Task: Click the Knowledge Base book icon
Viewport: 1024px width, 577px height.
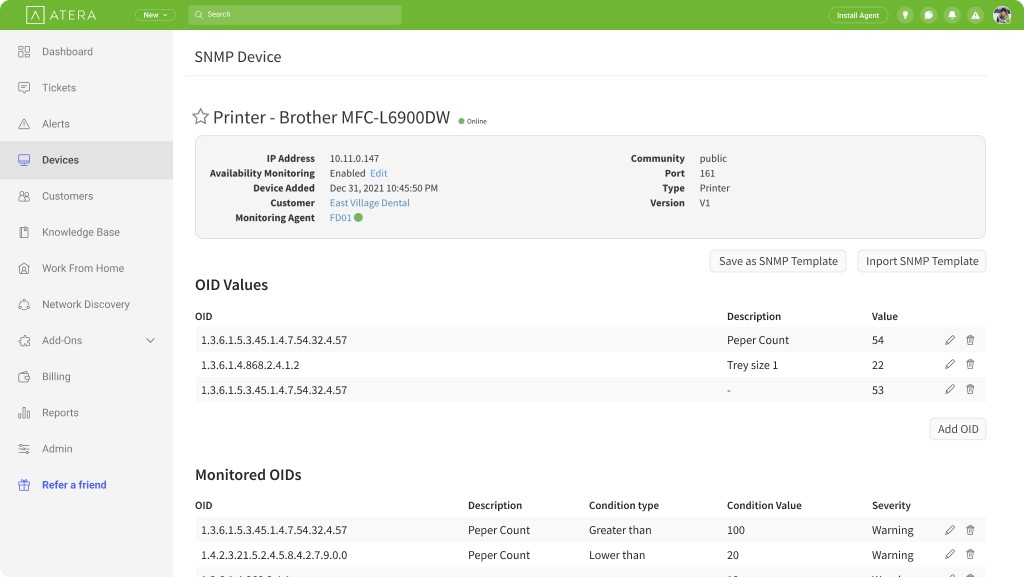Action: (24, 232)
